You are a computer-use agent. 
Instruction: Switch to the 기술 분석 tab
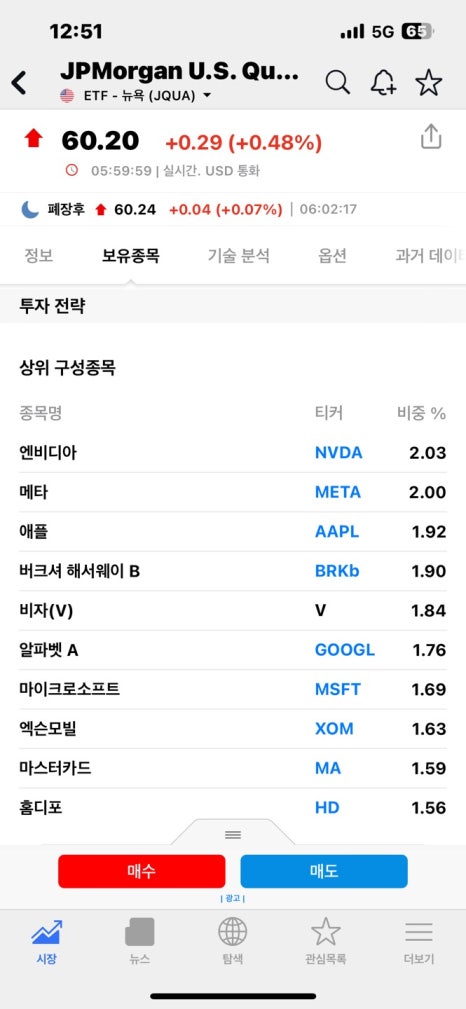pos(238,255)
